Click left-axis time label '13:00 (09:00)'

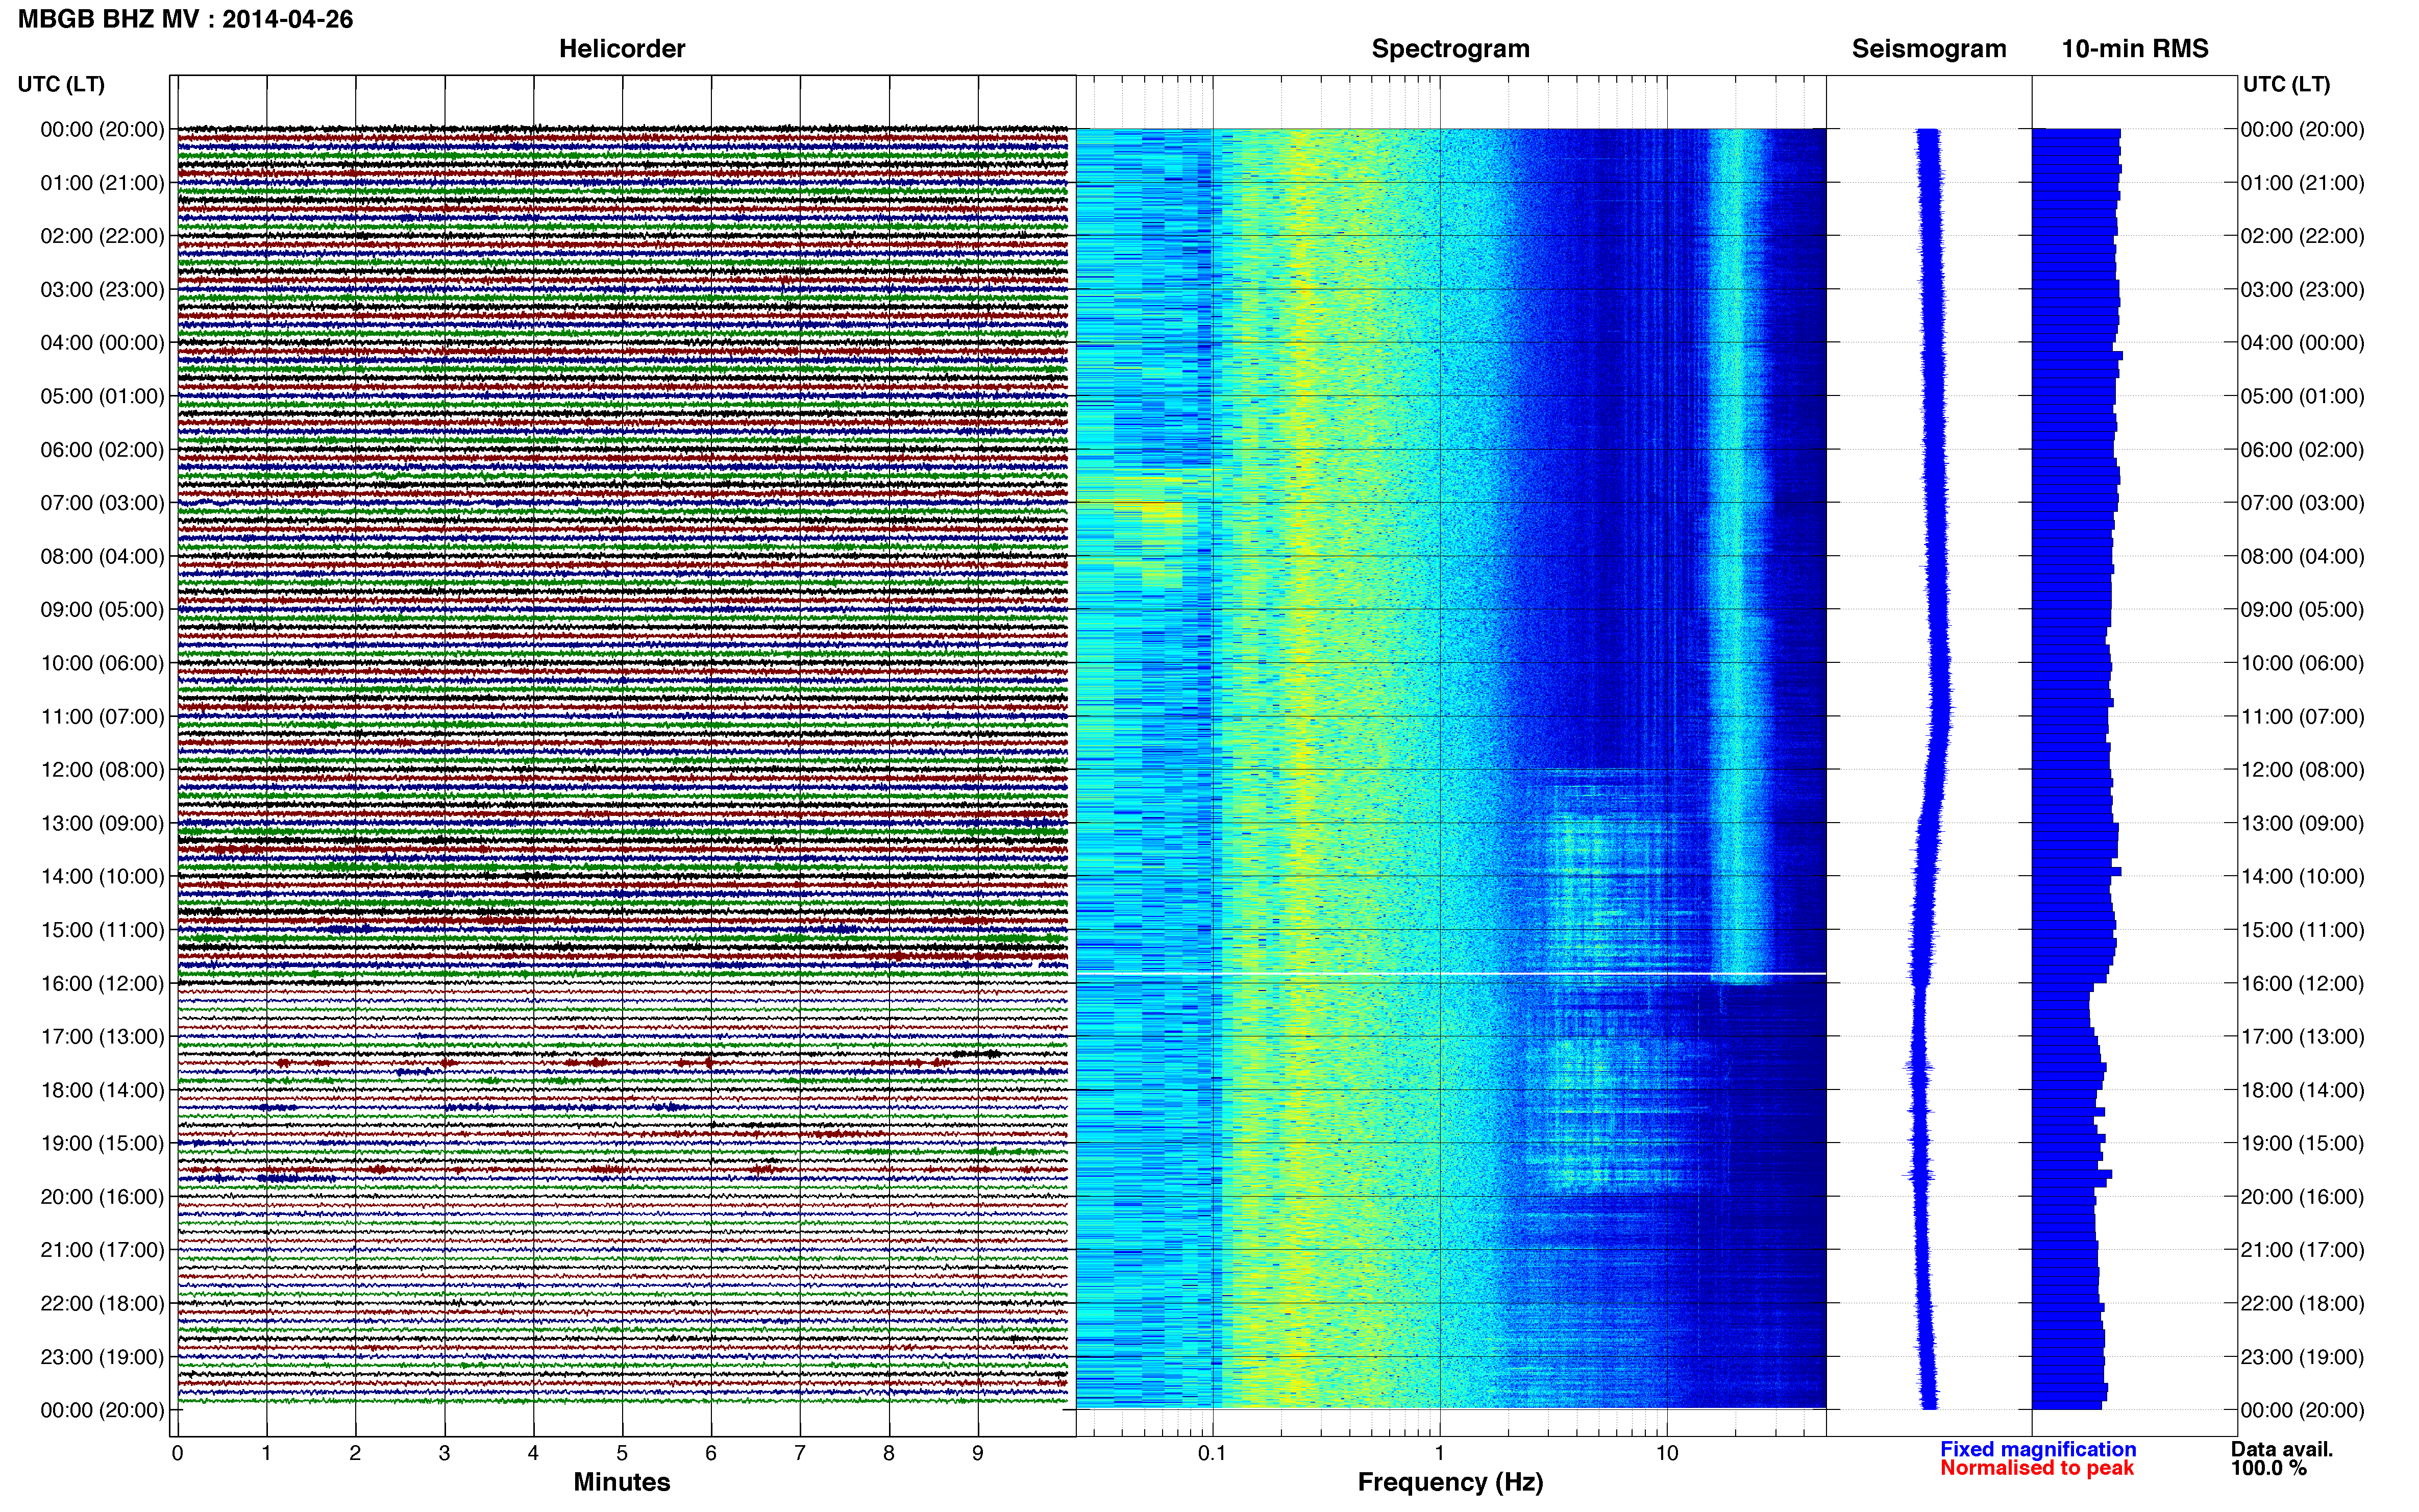click(102, 823)
